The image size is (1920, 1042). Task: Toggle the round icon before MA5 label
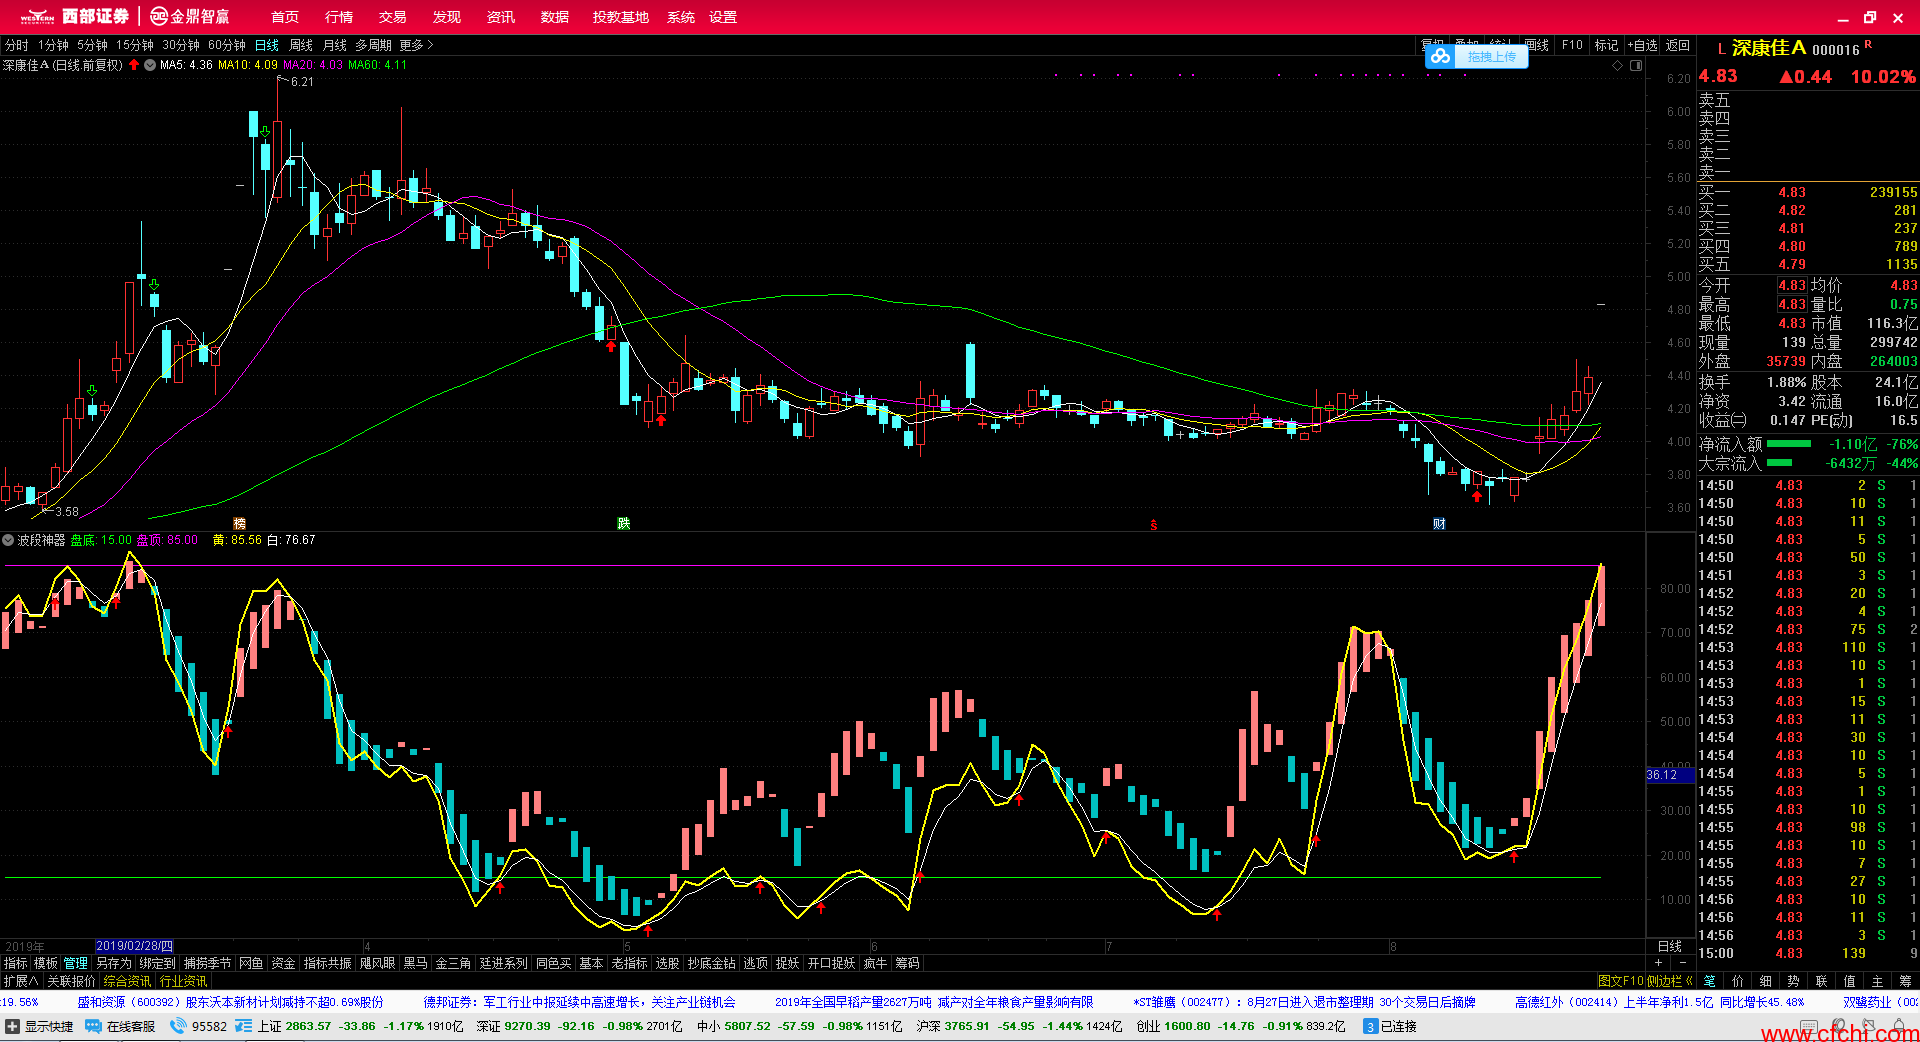point(150,65)
